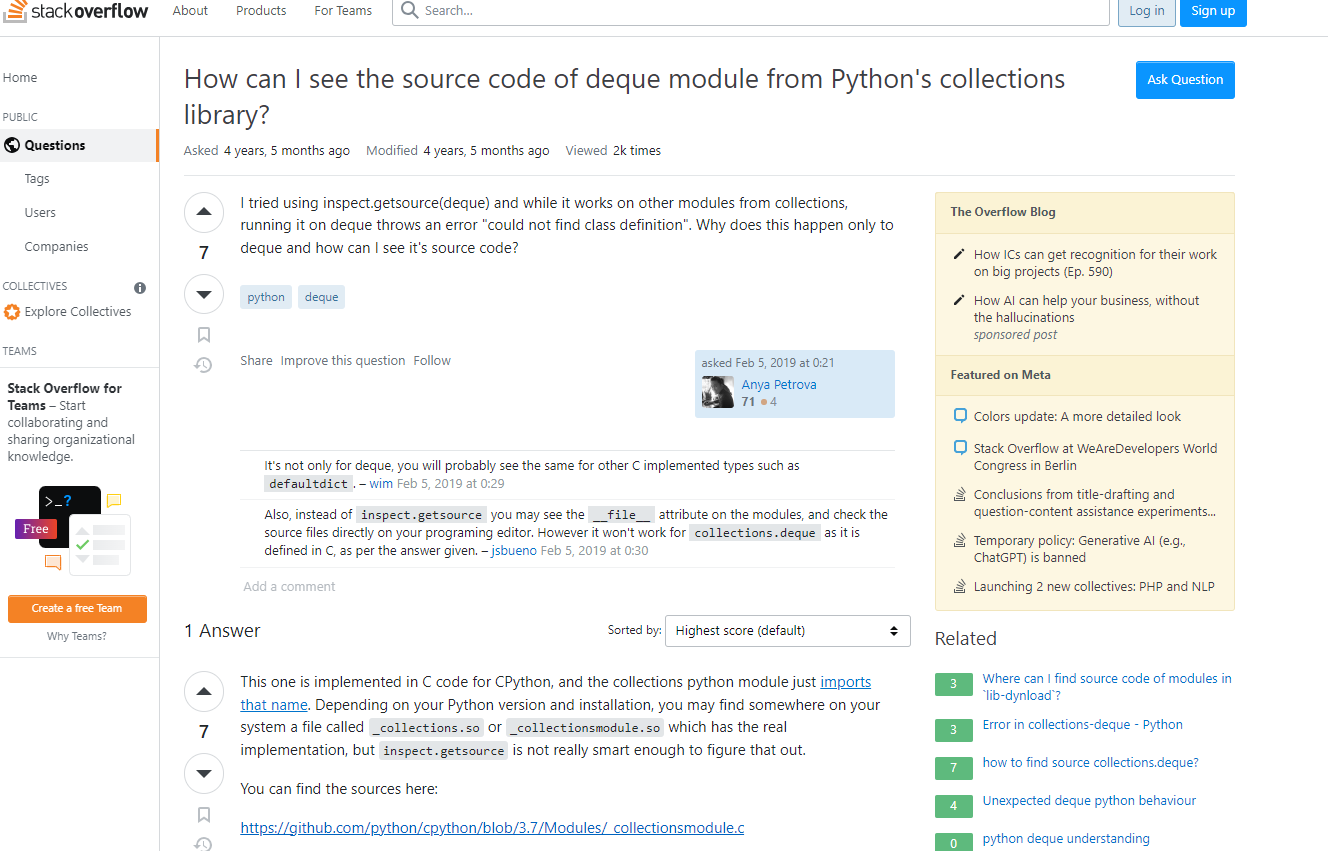The width and height of the screenshot is (1328, 851).
Task: Follow this question
Action: click(432, 361)
